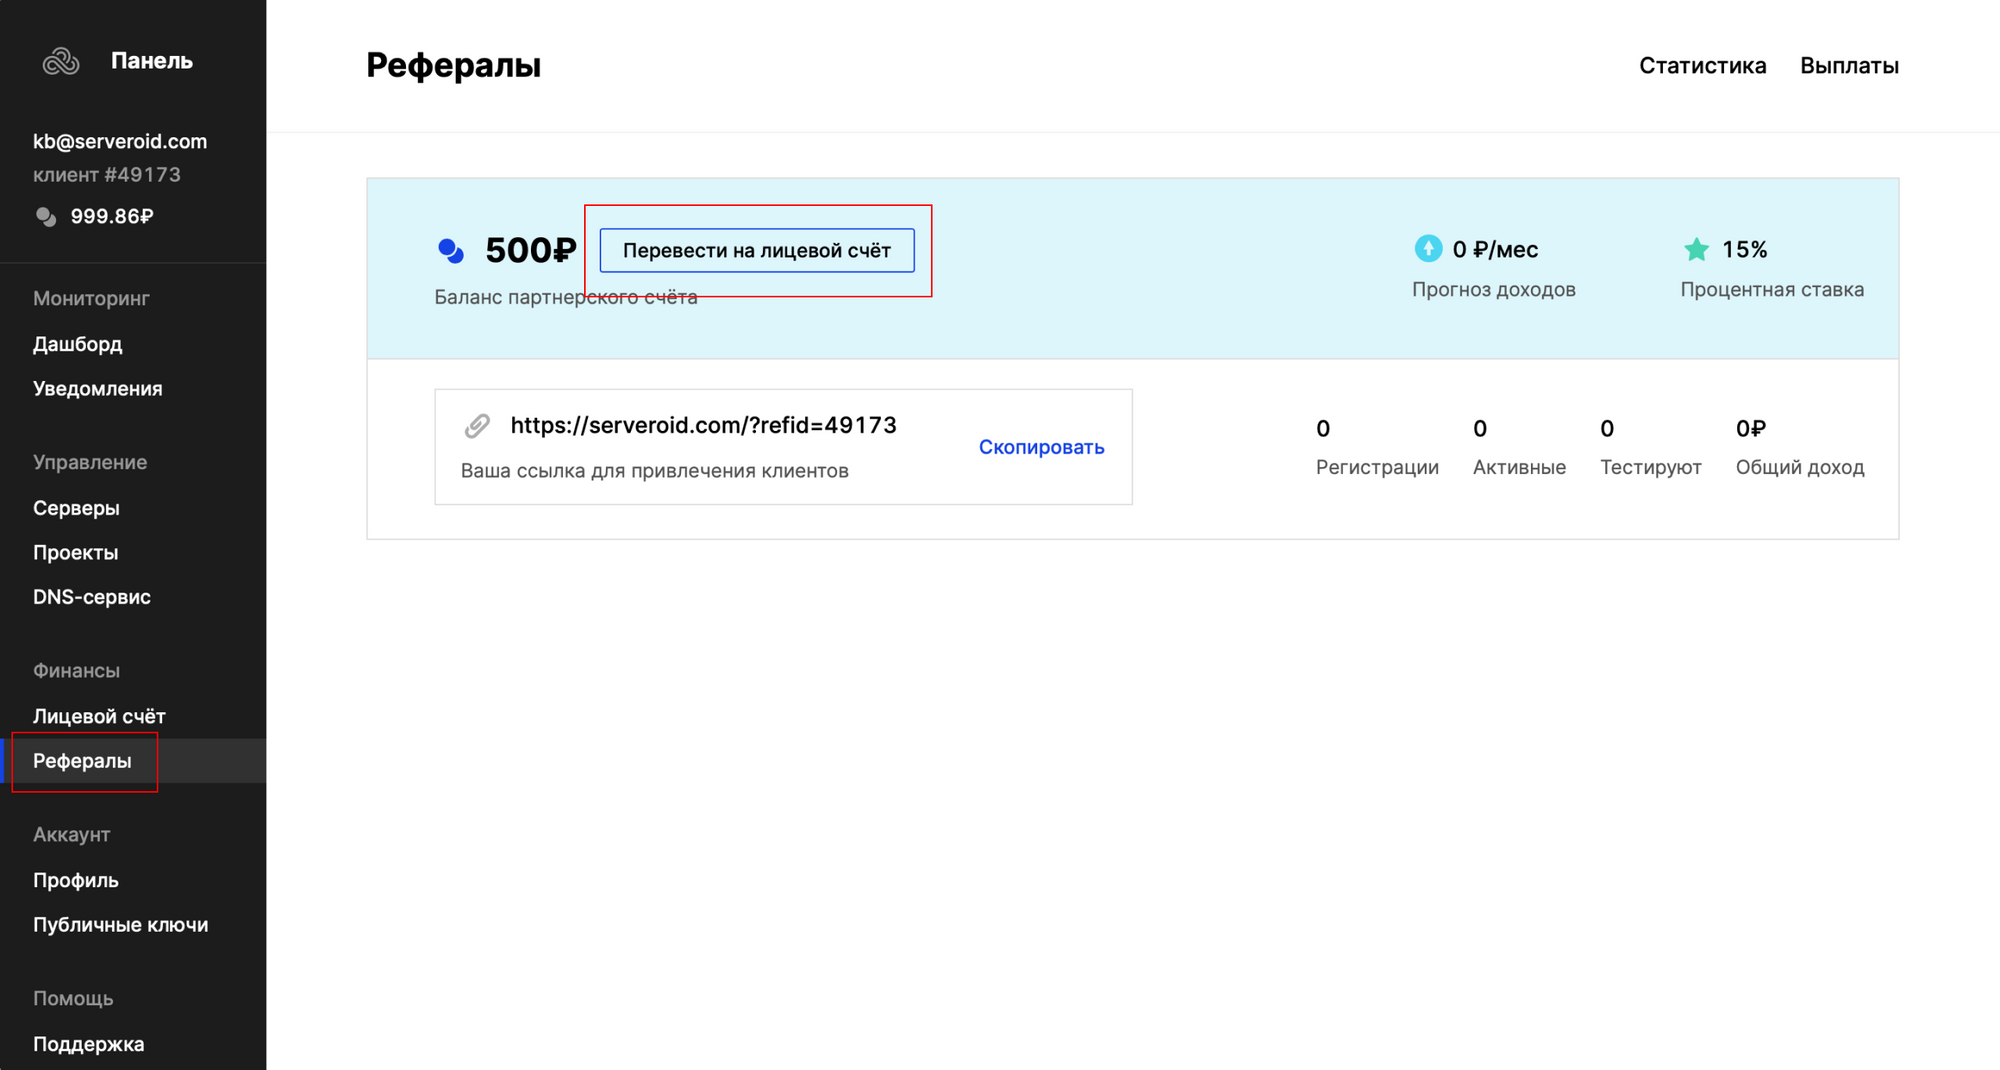Viewport: 2000px width, 1070px height.
Task: Click the Тестируют counter label
Action: 1651,467
